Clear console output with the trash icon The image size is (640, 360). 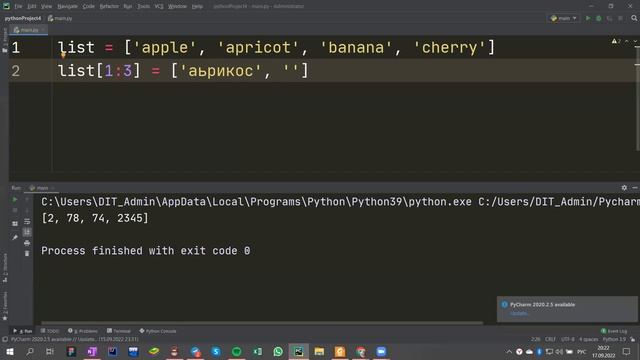[27, 253]
